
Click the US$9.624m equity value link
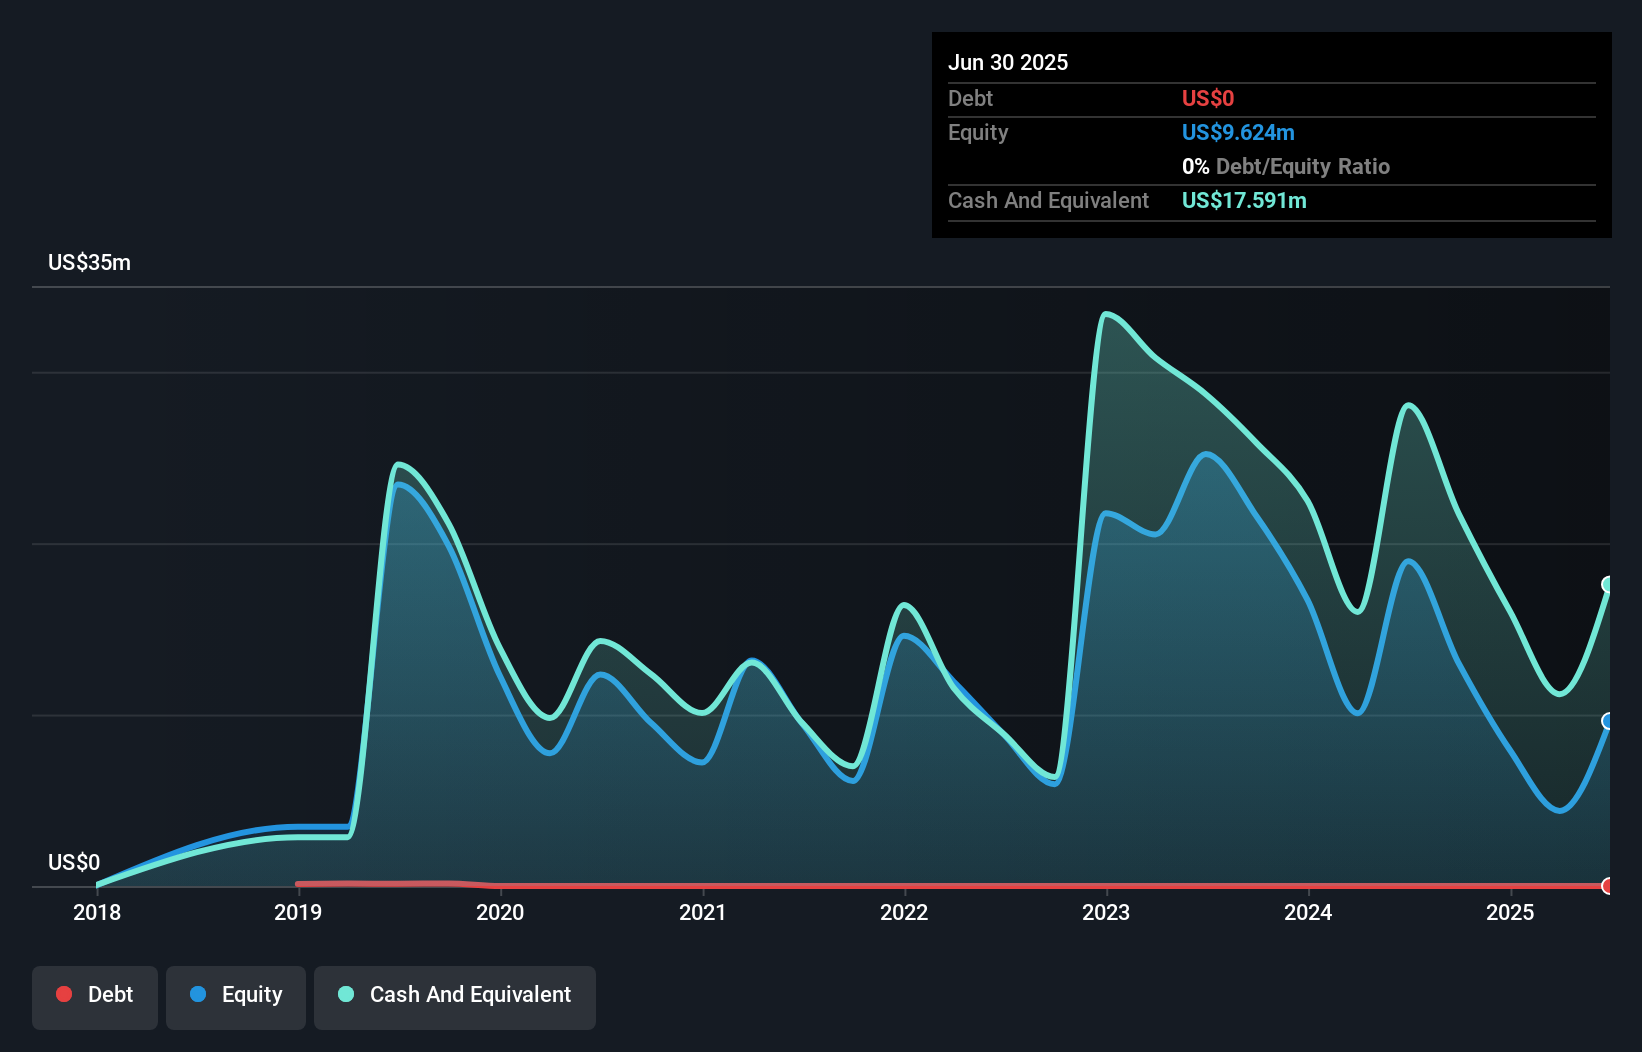coord(1238,132)
